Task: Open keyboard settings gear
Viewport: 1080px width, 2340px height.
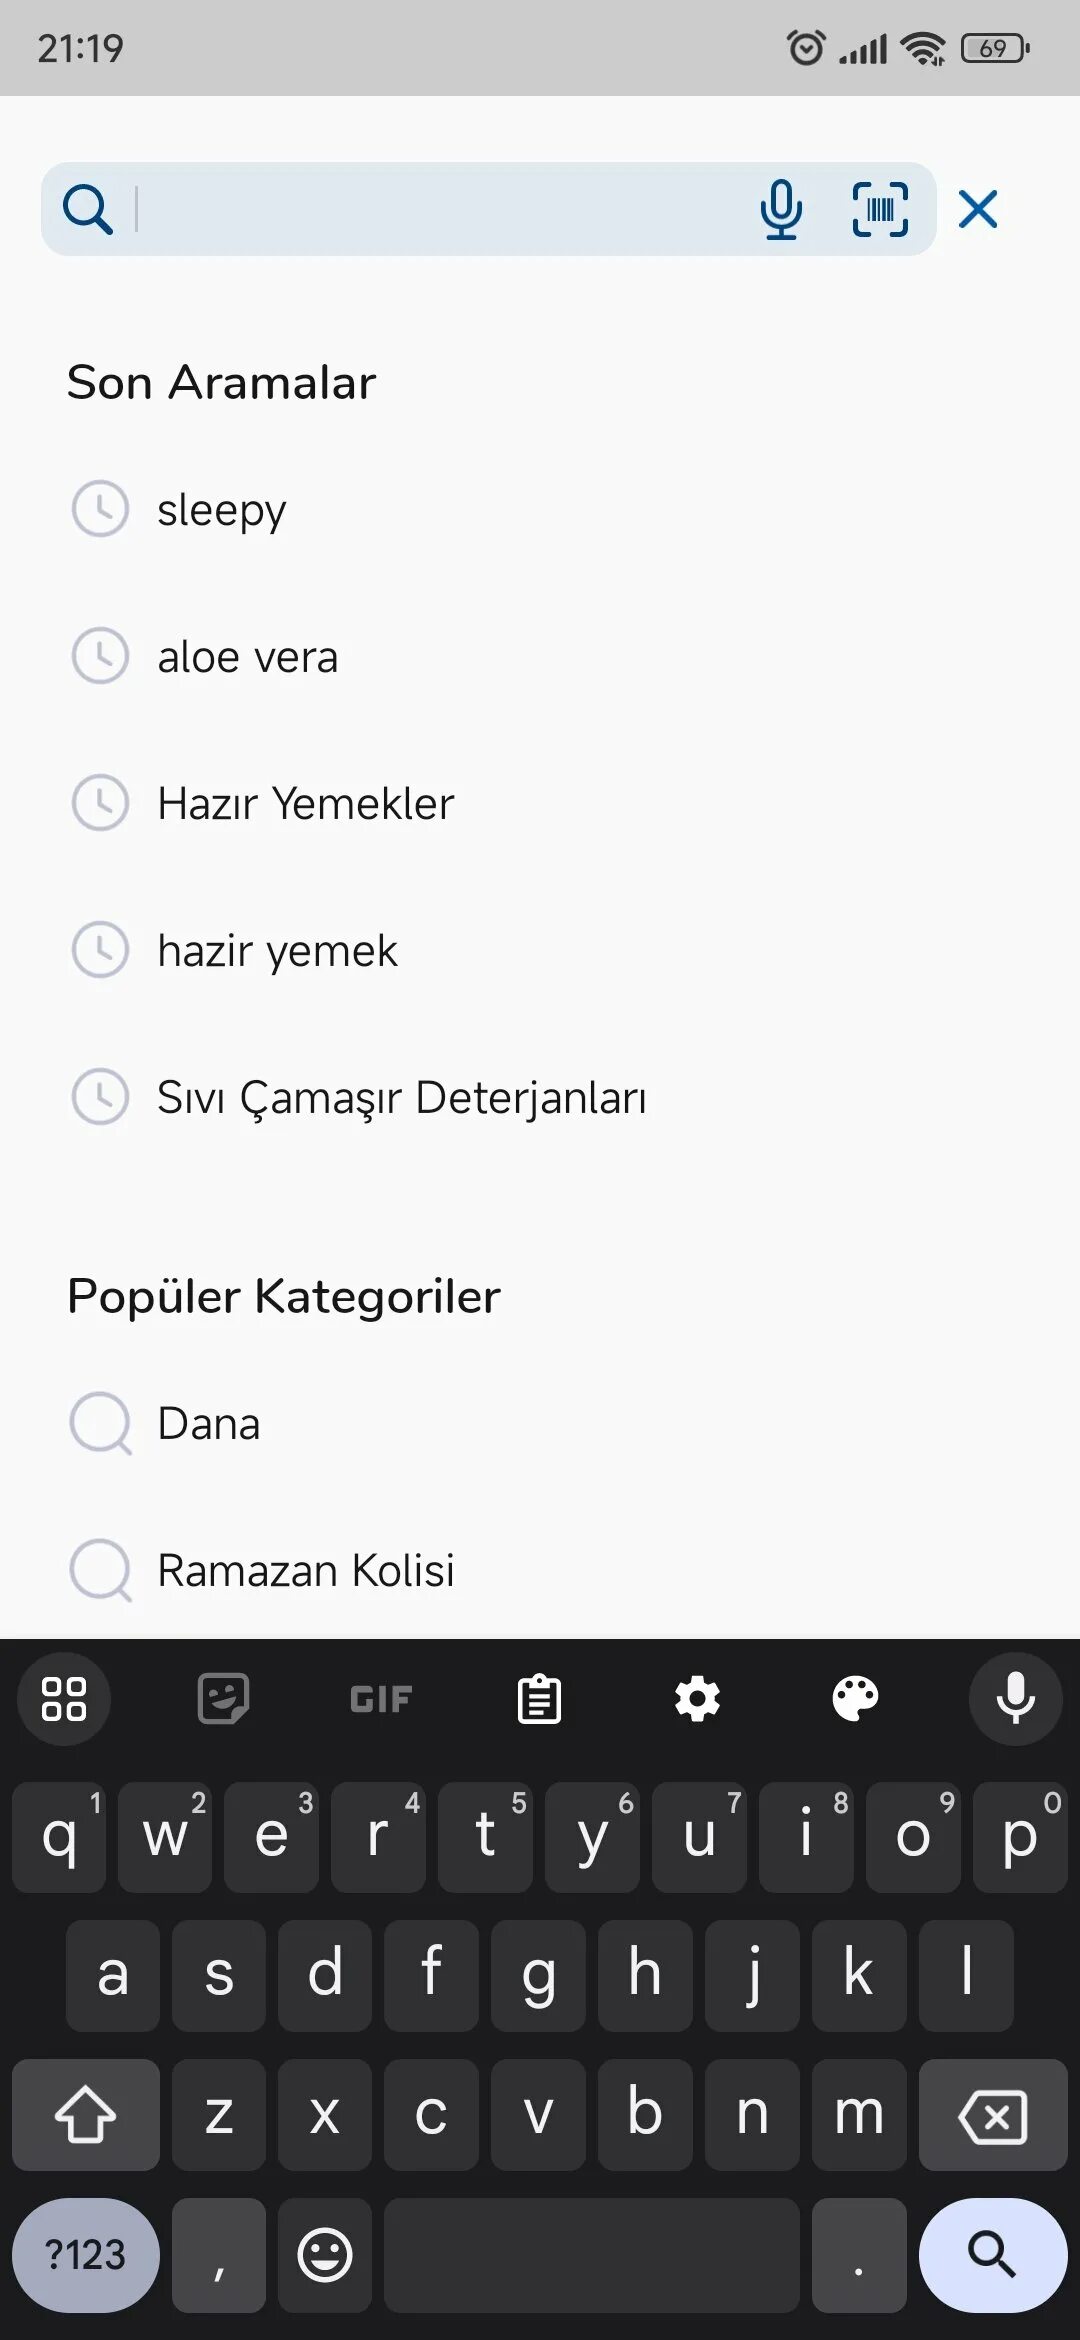Action: point(697,1699)
